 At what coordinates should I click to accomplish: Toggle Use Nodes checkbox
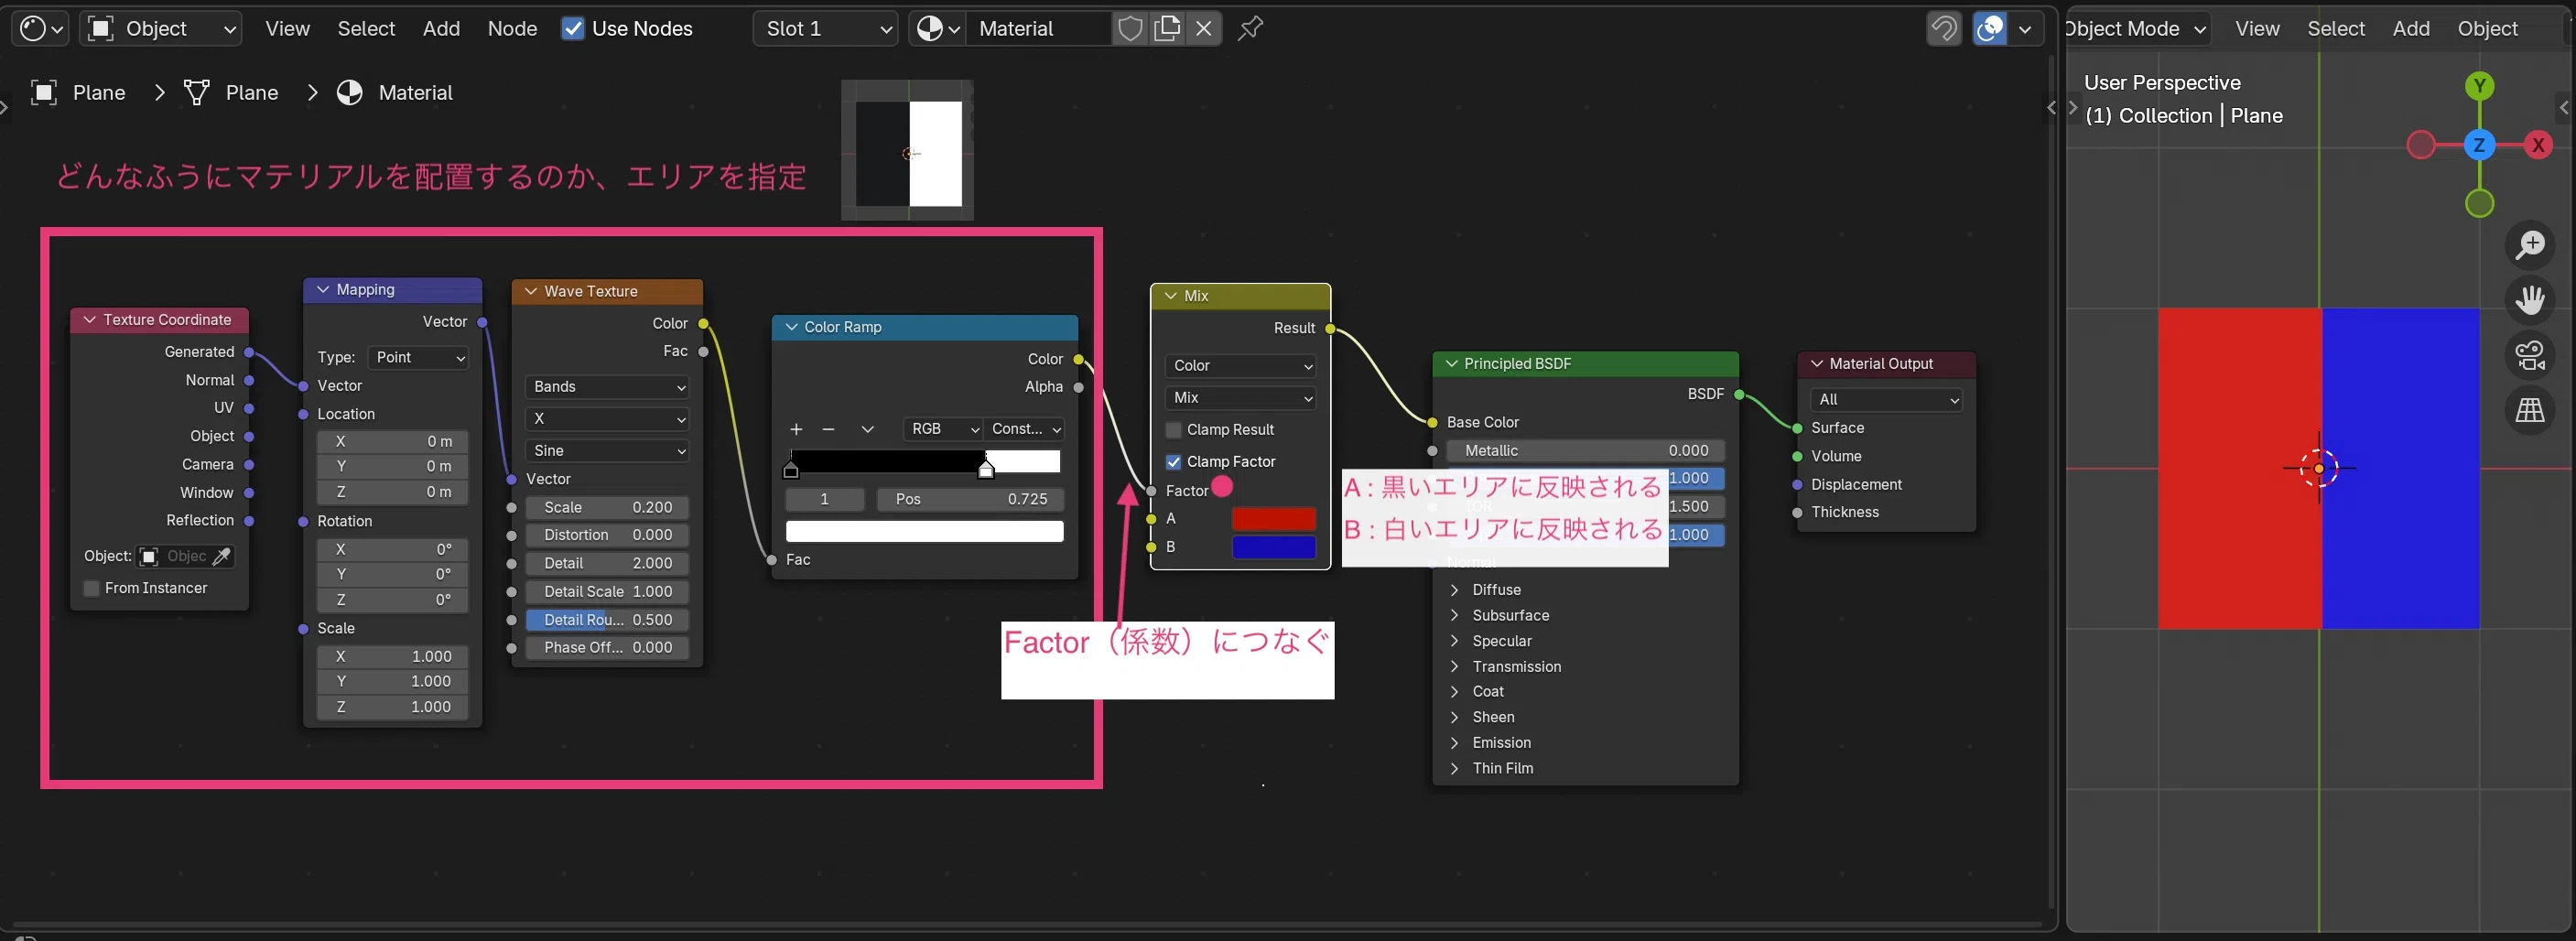click(573, 28)
